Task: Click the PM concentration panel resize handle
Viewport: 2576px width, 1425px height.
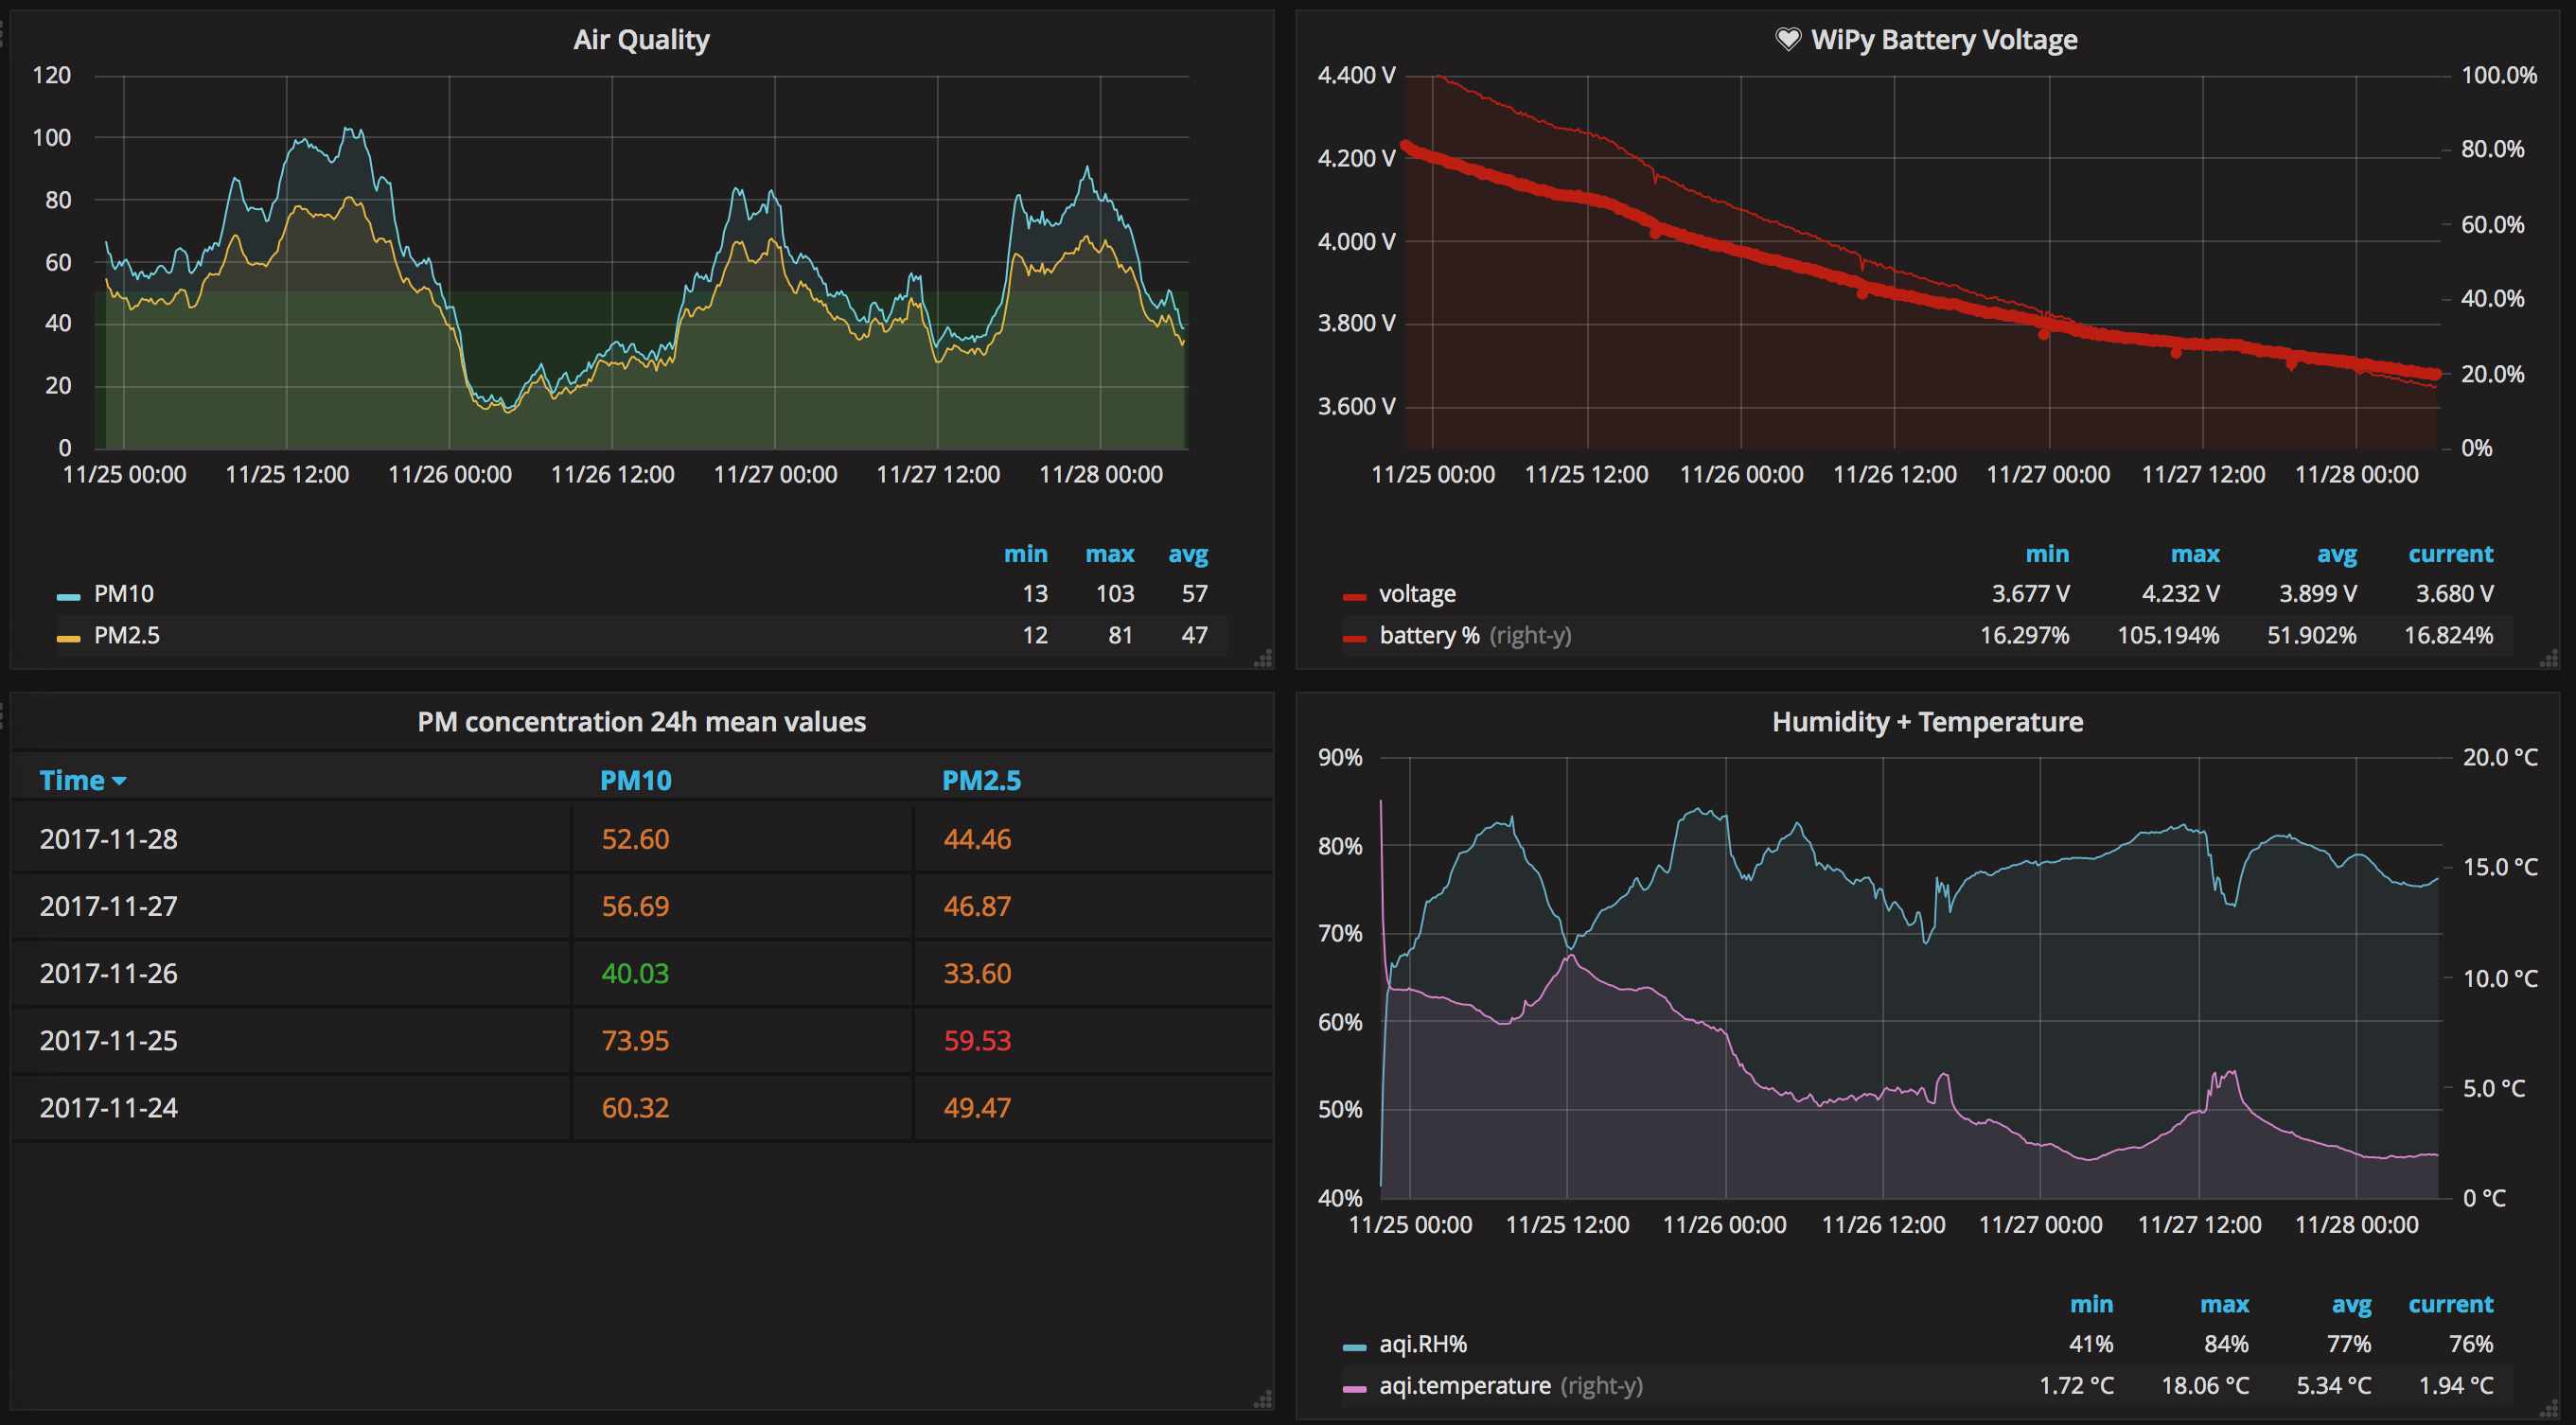Action: coord(1264,1399)
